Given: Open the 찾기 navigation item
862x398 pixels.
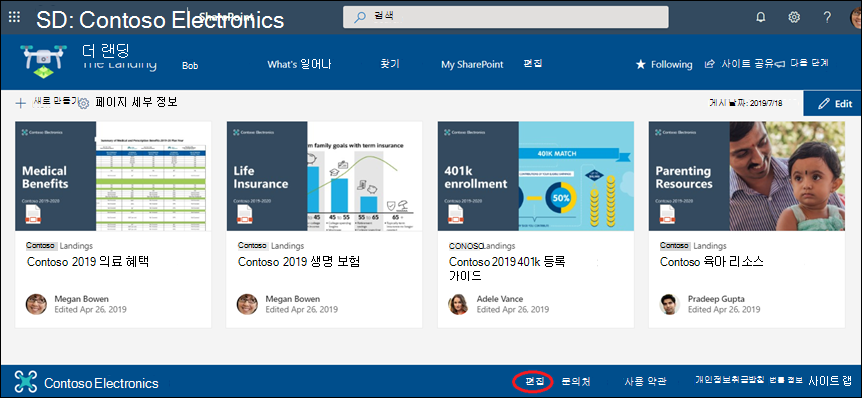Looking at the screenshot, I should pos(390,64).
